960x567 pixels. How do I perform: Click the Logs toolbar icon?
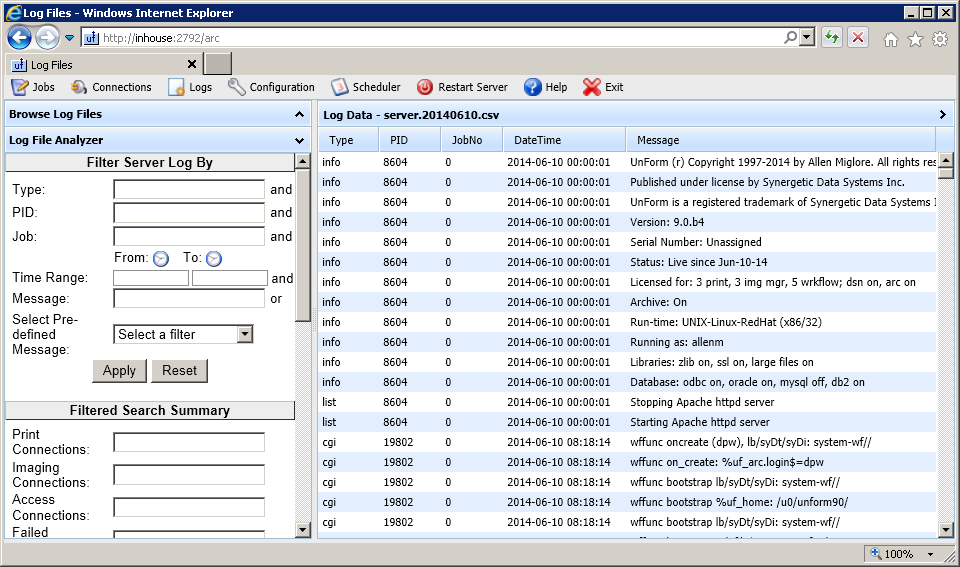click(x=176, y=87)
